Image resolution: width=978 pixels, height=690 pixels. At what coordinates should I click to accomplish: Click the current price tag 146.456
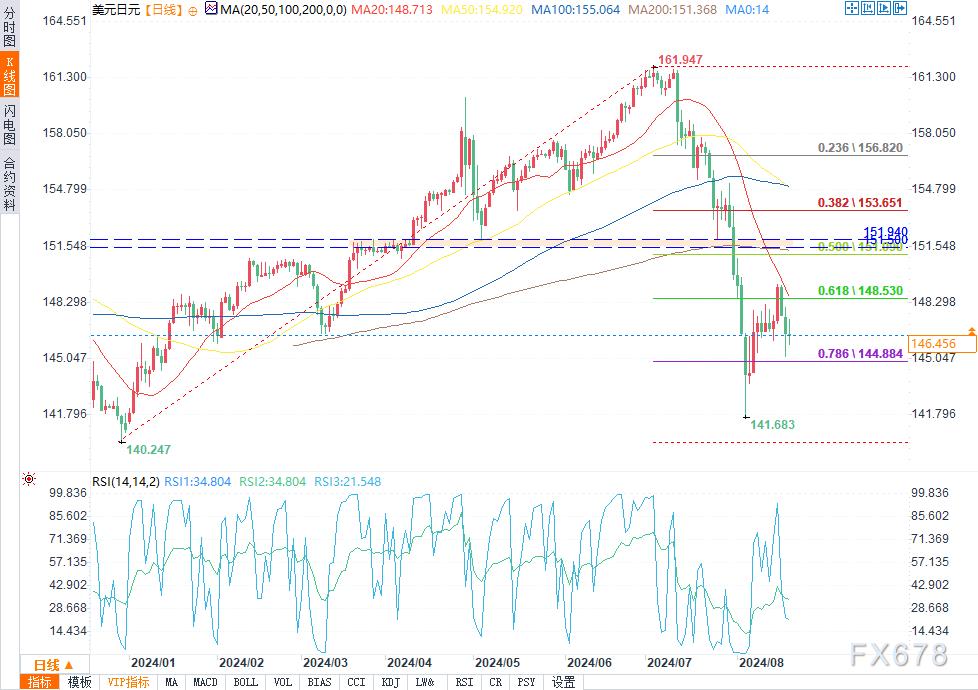942,344
